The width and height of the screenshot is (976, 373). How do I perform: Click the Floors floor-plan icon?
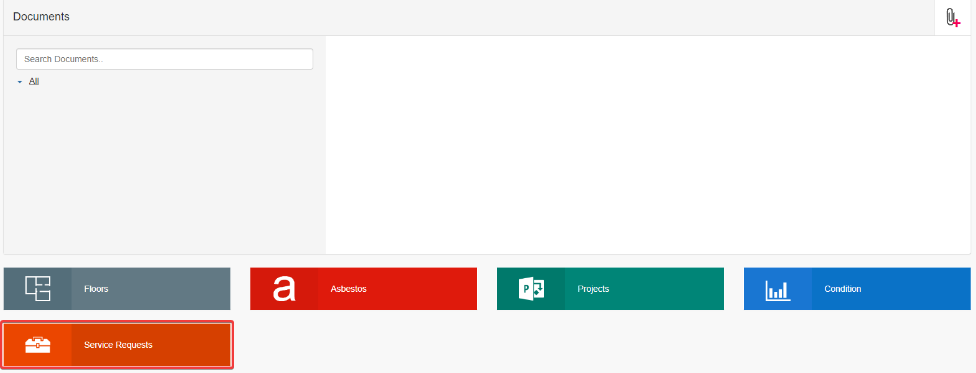[x=38, y=289]
